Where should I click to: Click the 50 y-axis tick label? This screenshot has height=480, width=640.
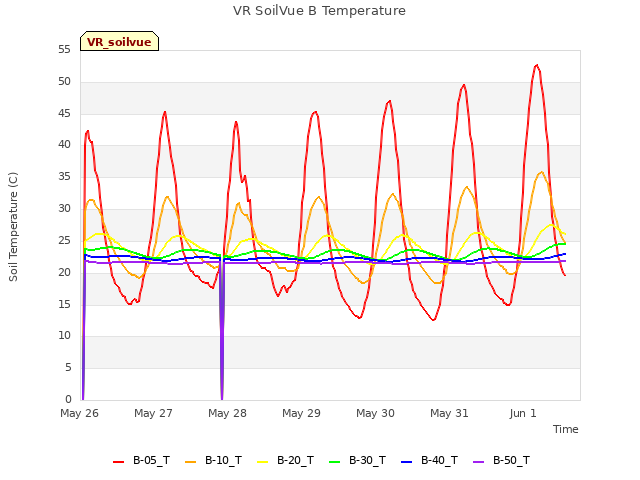pyautogui.click(x=64, y=82)
